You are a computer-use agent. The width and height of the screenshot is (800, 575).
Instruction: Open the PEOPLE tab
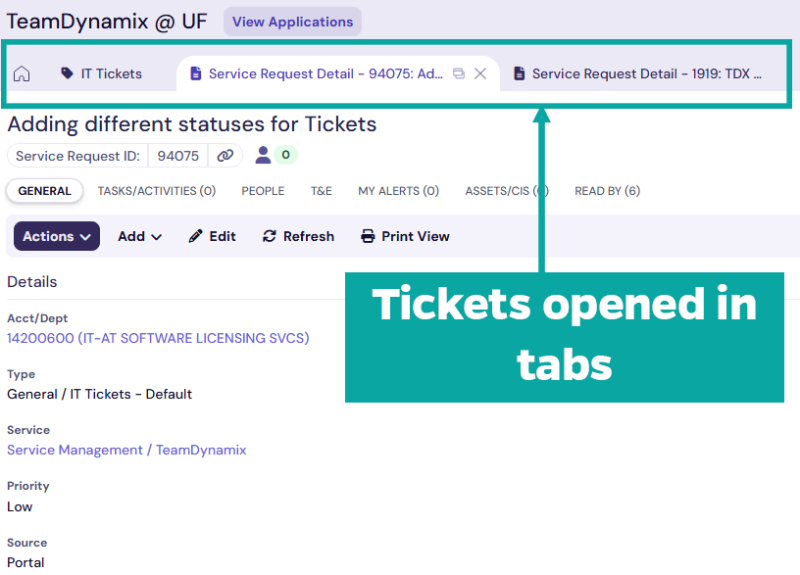tap(263, 191)
